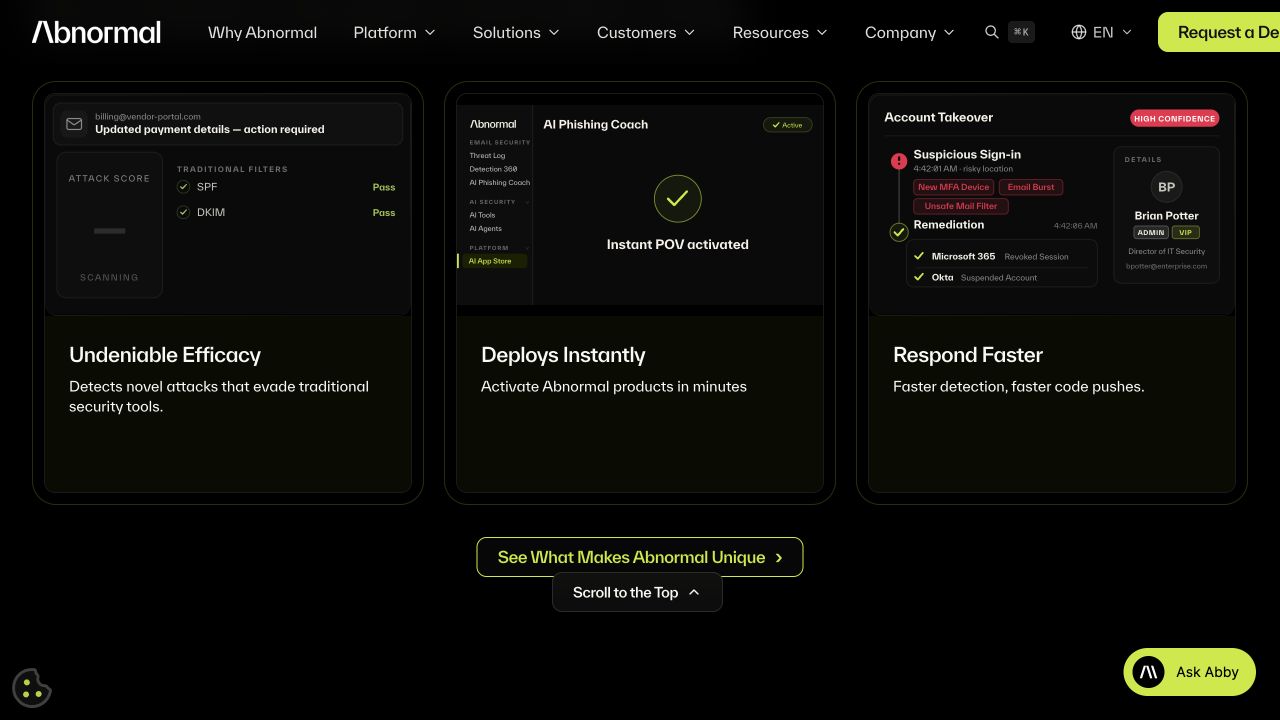Click the BP avatar circle
Screen dimensions: 1280x720
pyautogui.click(x=1166, y=187)
